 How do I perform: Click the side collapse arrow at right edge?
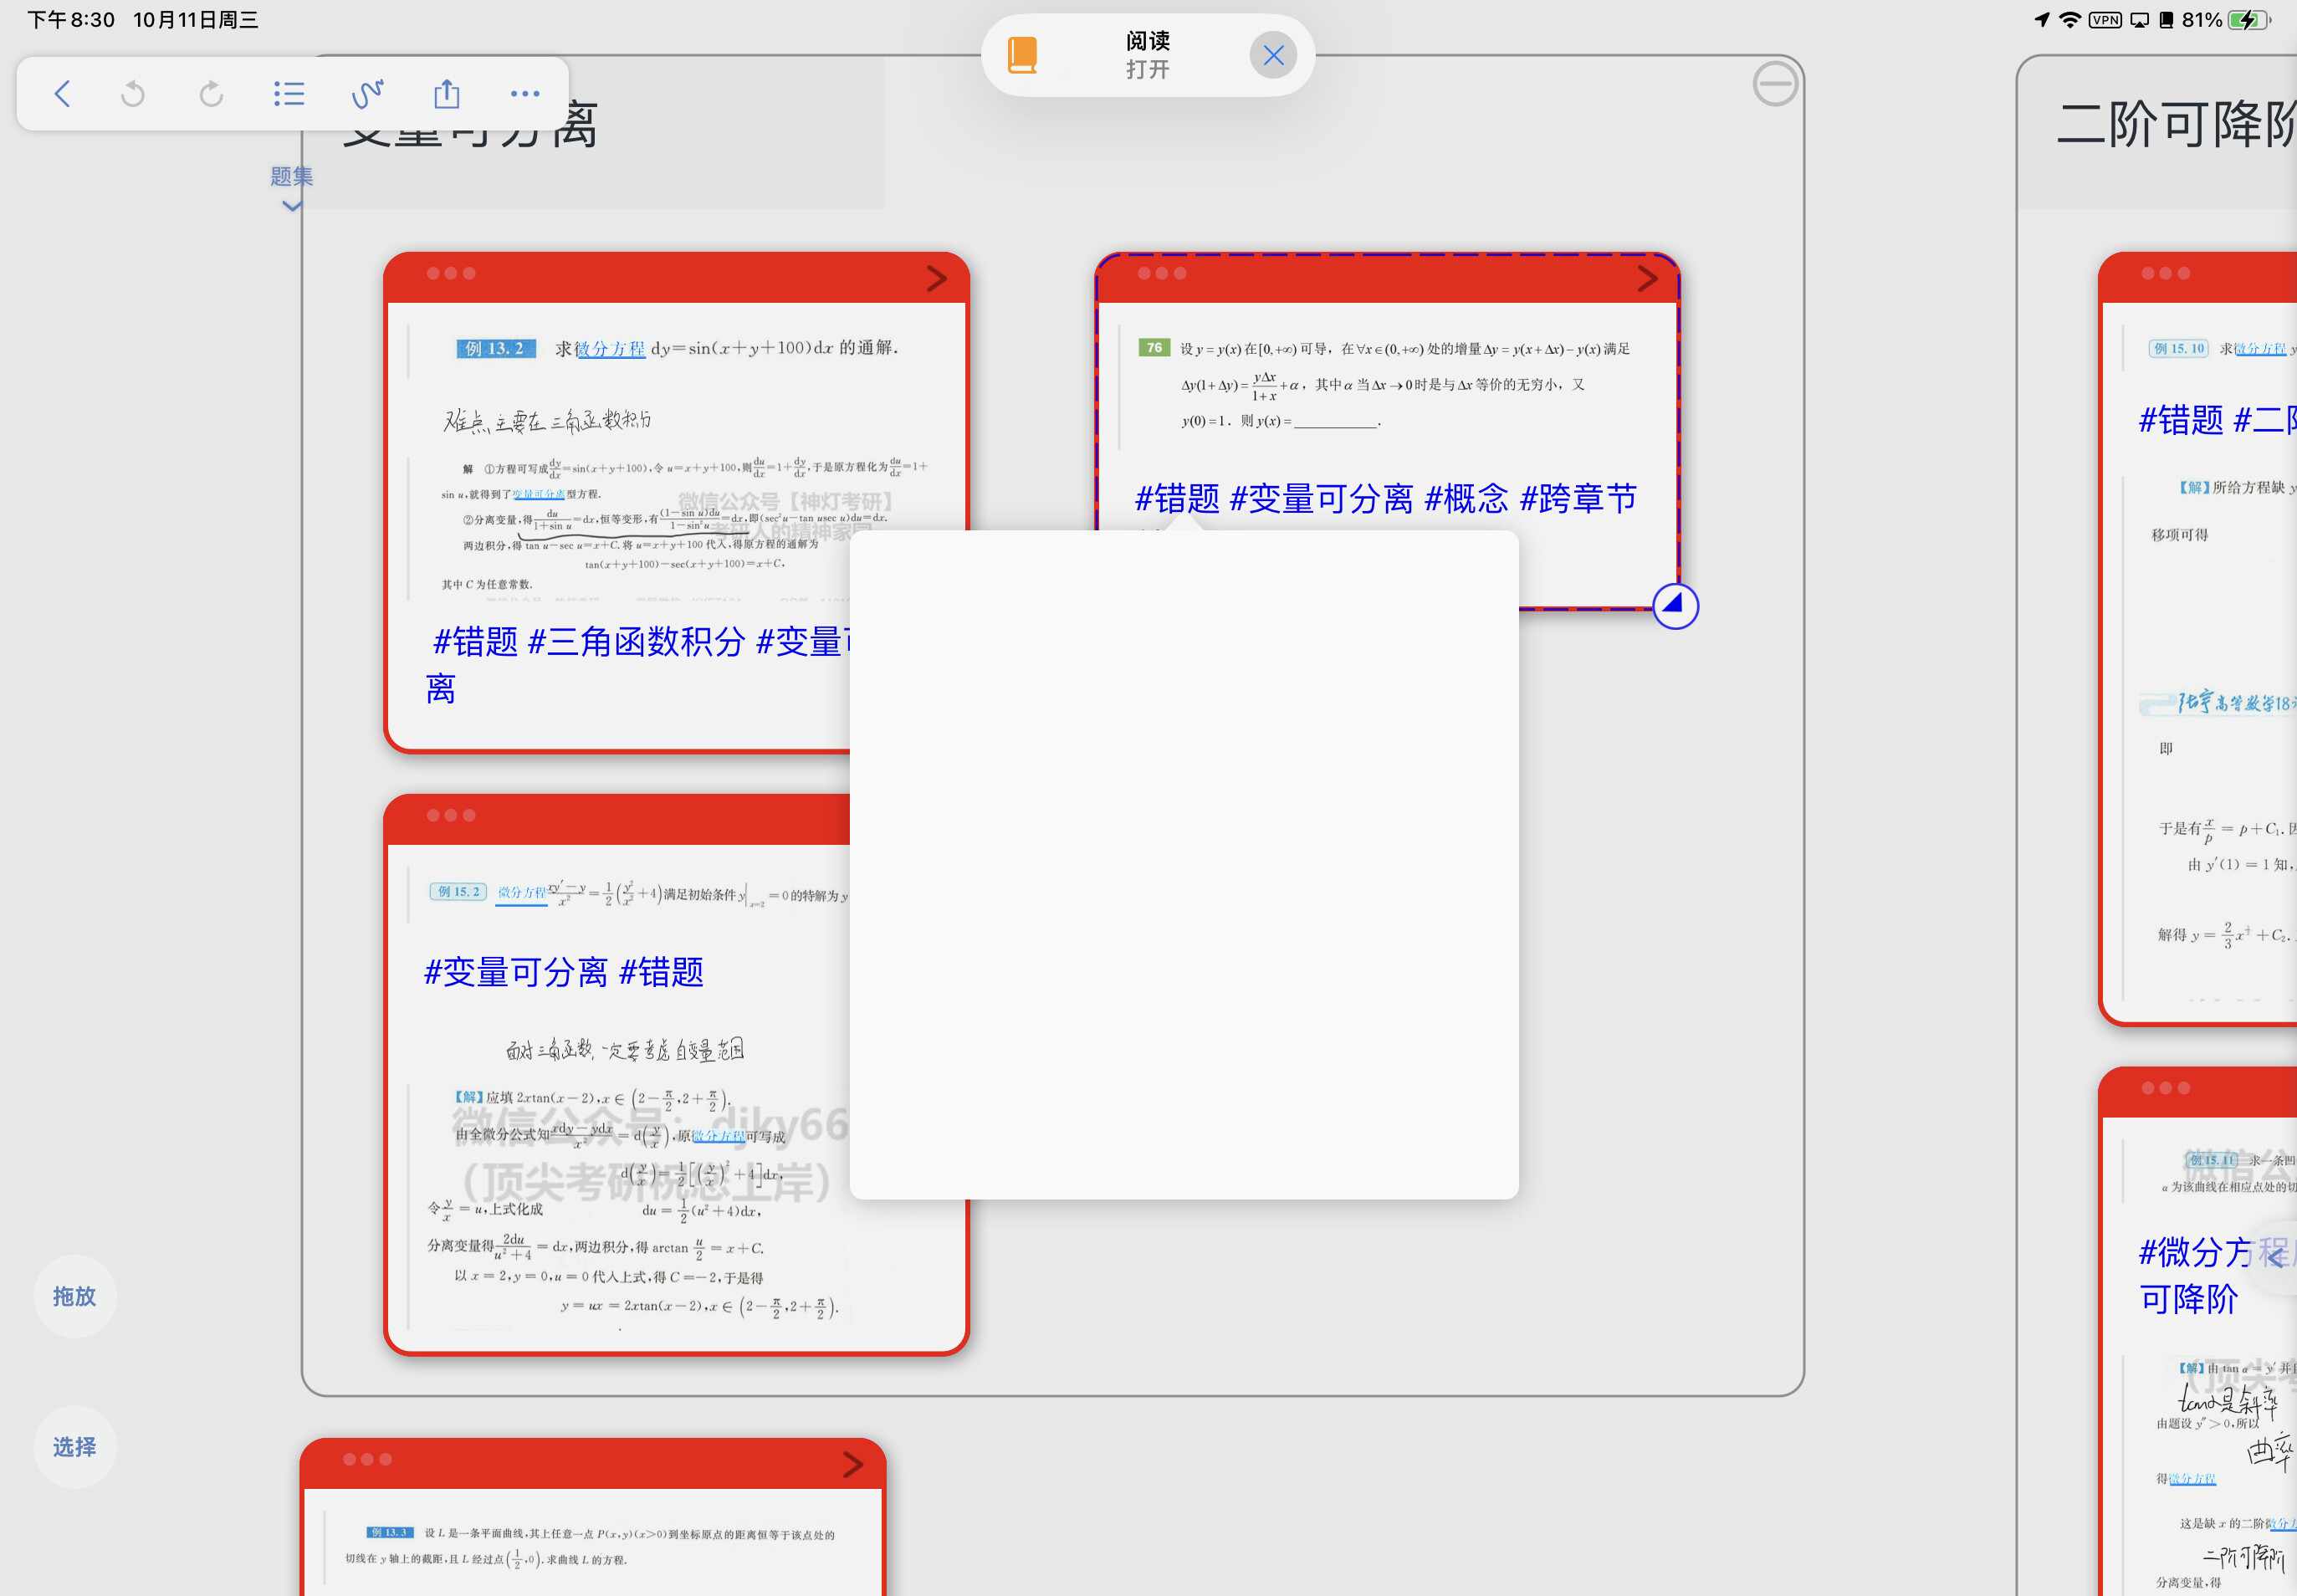(2276, 1257)
